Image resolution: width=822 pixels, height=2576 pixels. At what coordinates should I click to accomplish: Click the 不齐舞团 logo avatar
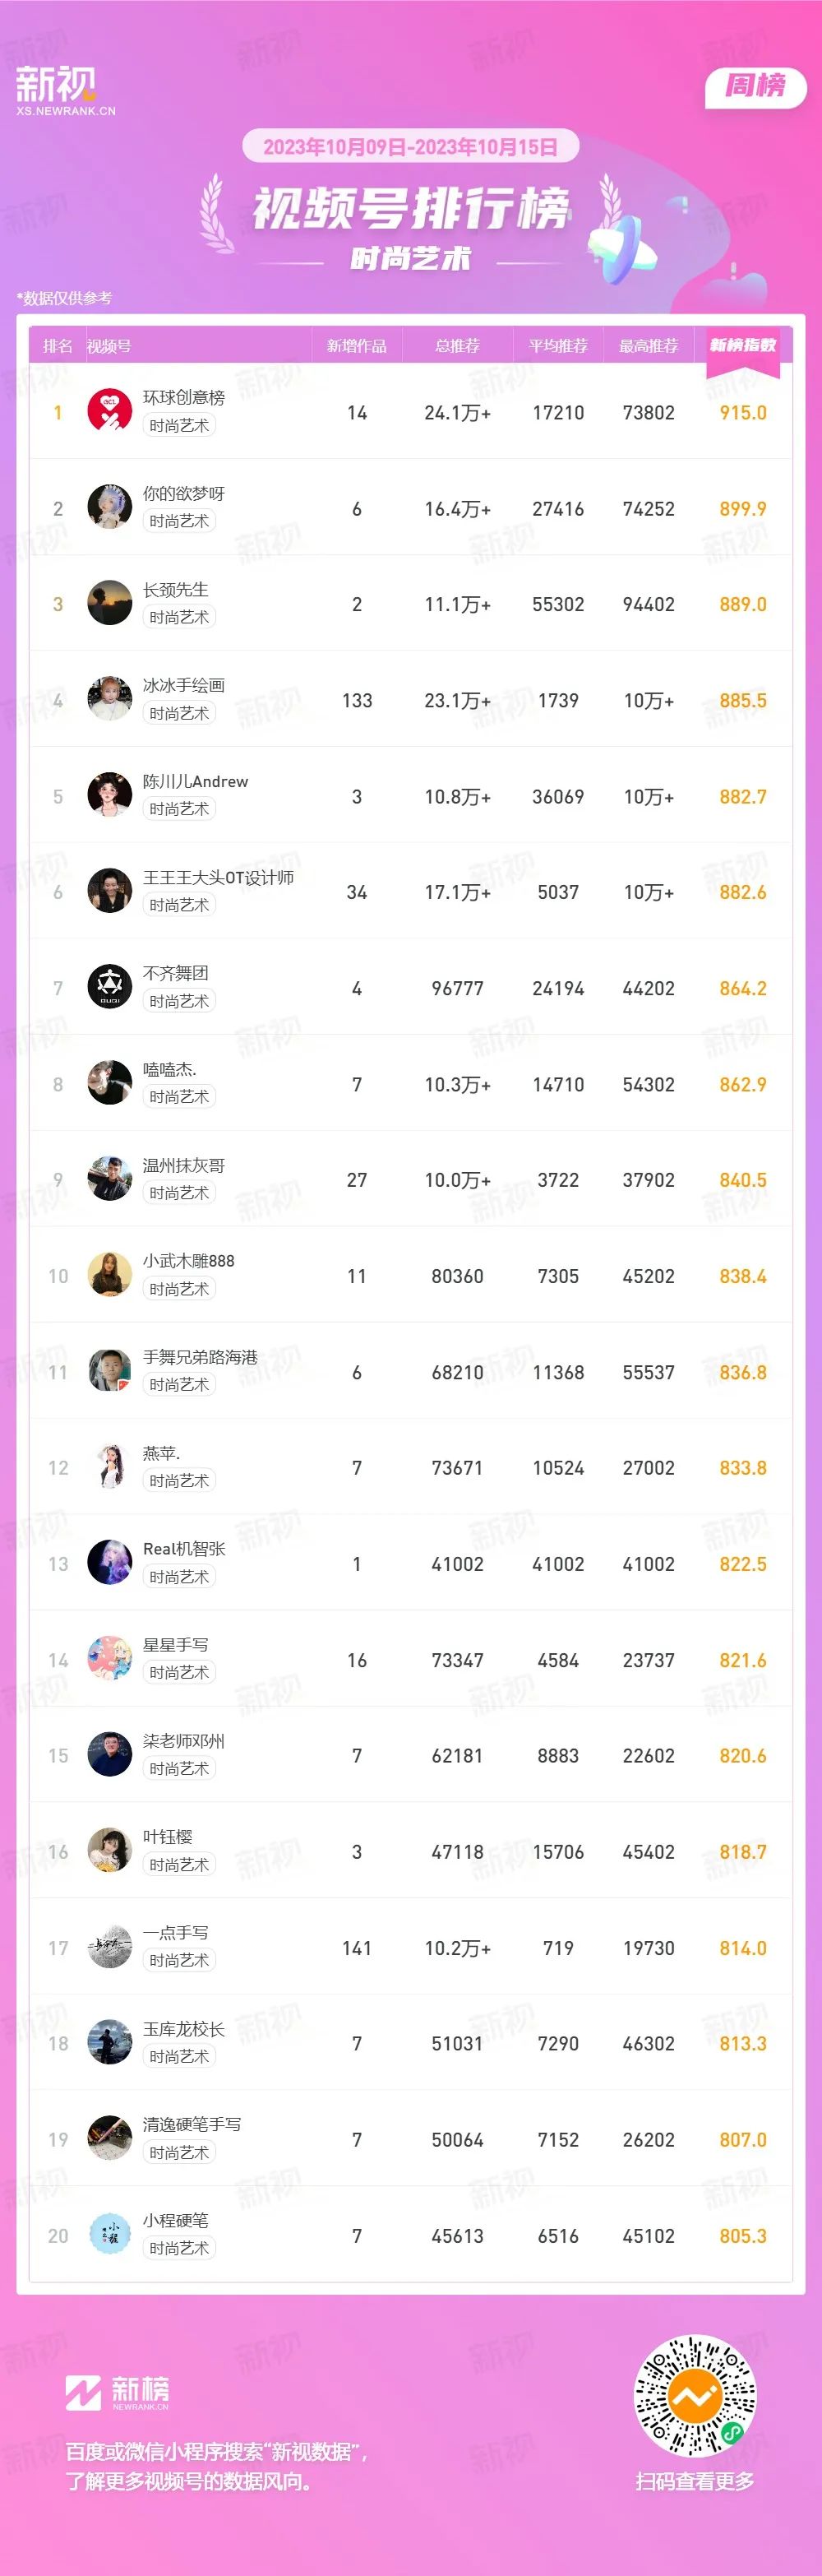click(110, 988)
